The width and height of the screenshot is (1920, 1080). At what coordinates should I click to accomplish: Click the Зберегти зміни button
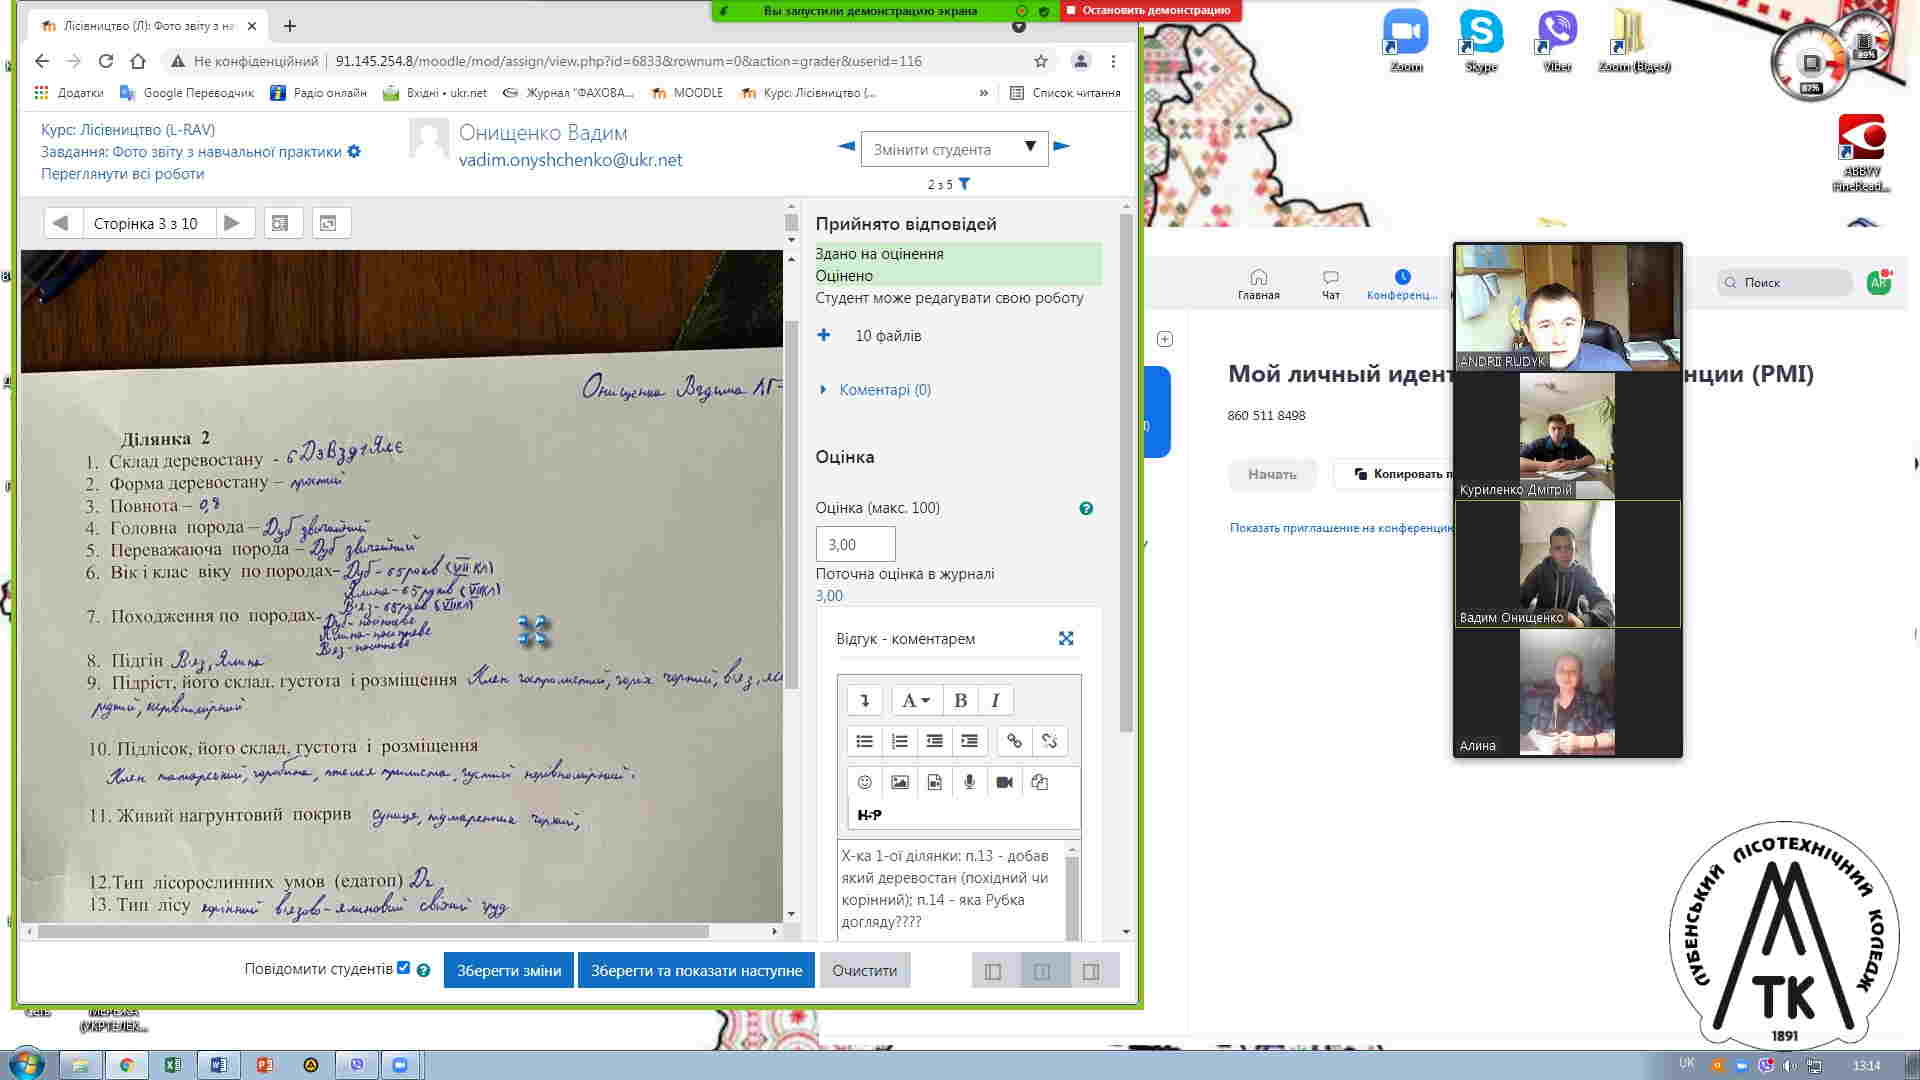pyautogui.click(x=509, y=971)
